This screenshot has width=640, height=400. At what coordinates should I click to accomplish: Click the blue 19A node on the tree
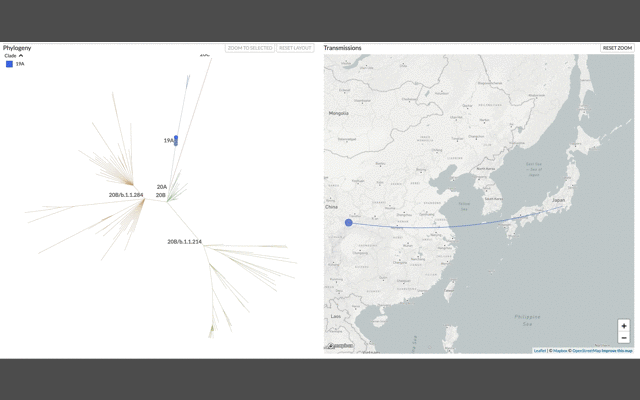click(x=176, y=141)
